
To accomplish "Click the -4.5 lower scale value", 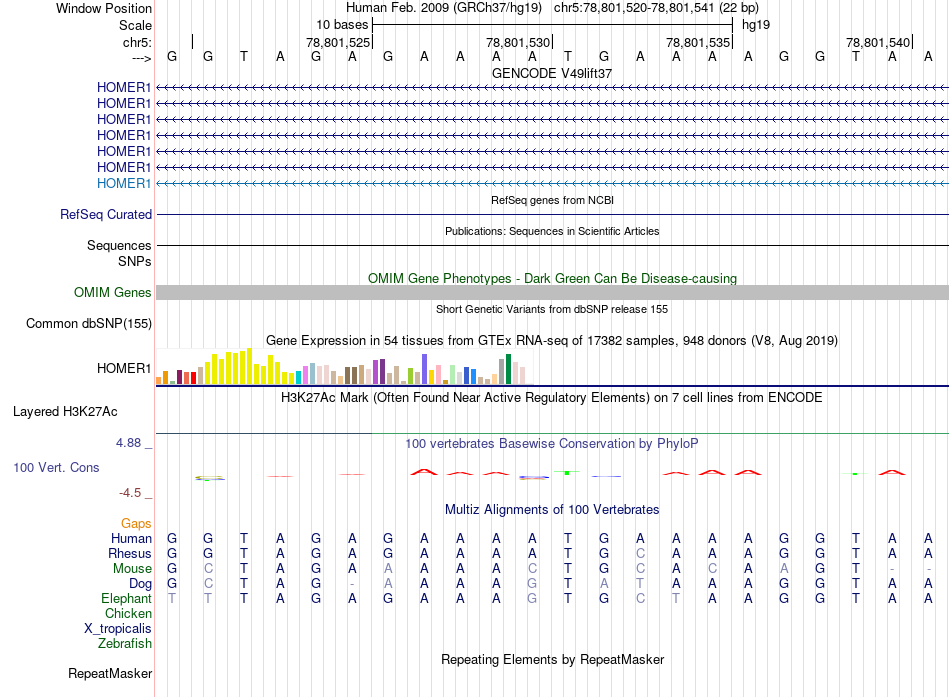I will 130,493.
